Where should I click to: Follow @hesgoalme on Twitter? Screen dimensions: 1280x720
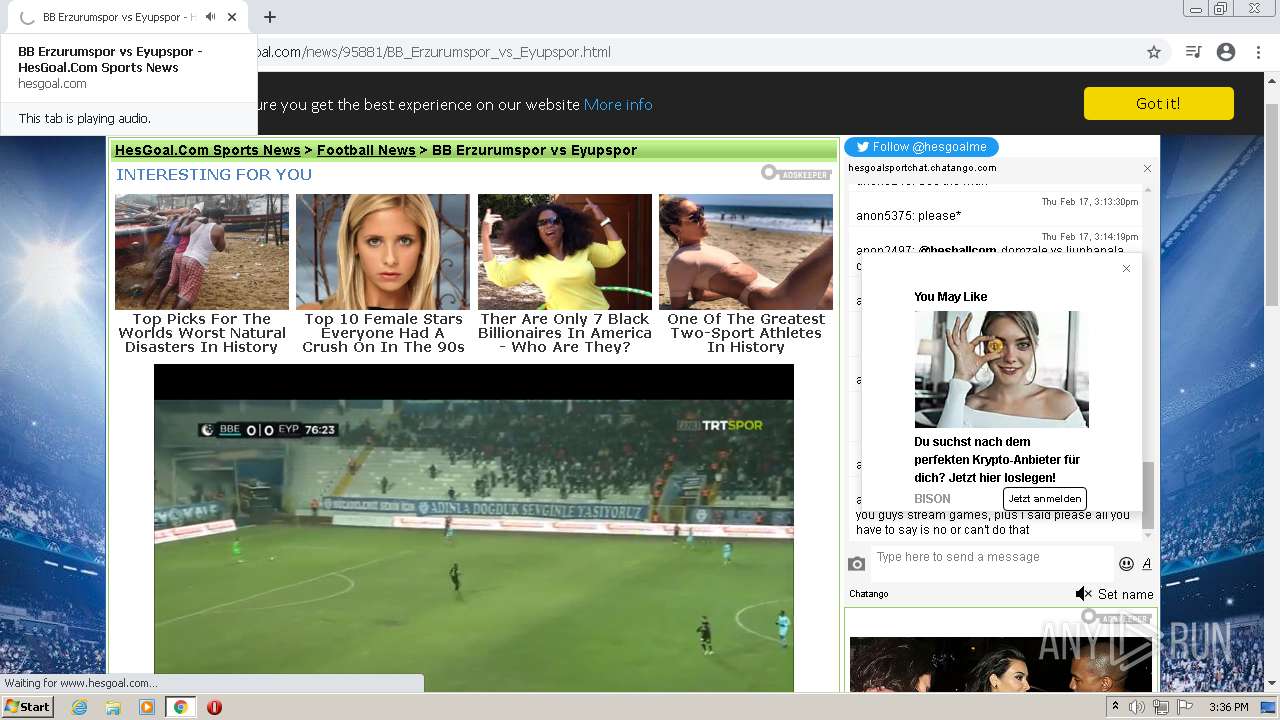[921, 147]
